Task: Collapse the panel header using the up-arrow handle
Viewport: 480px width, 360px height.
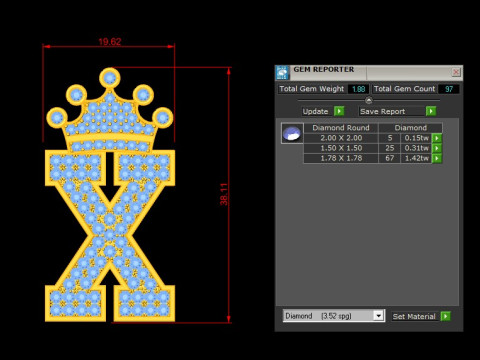Action: [x=369, y=100]
